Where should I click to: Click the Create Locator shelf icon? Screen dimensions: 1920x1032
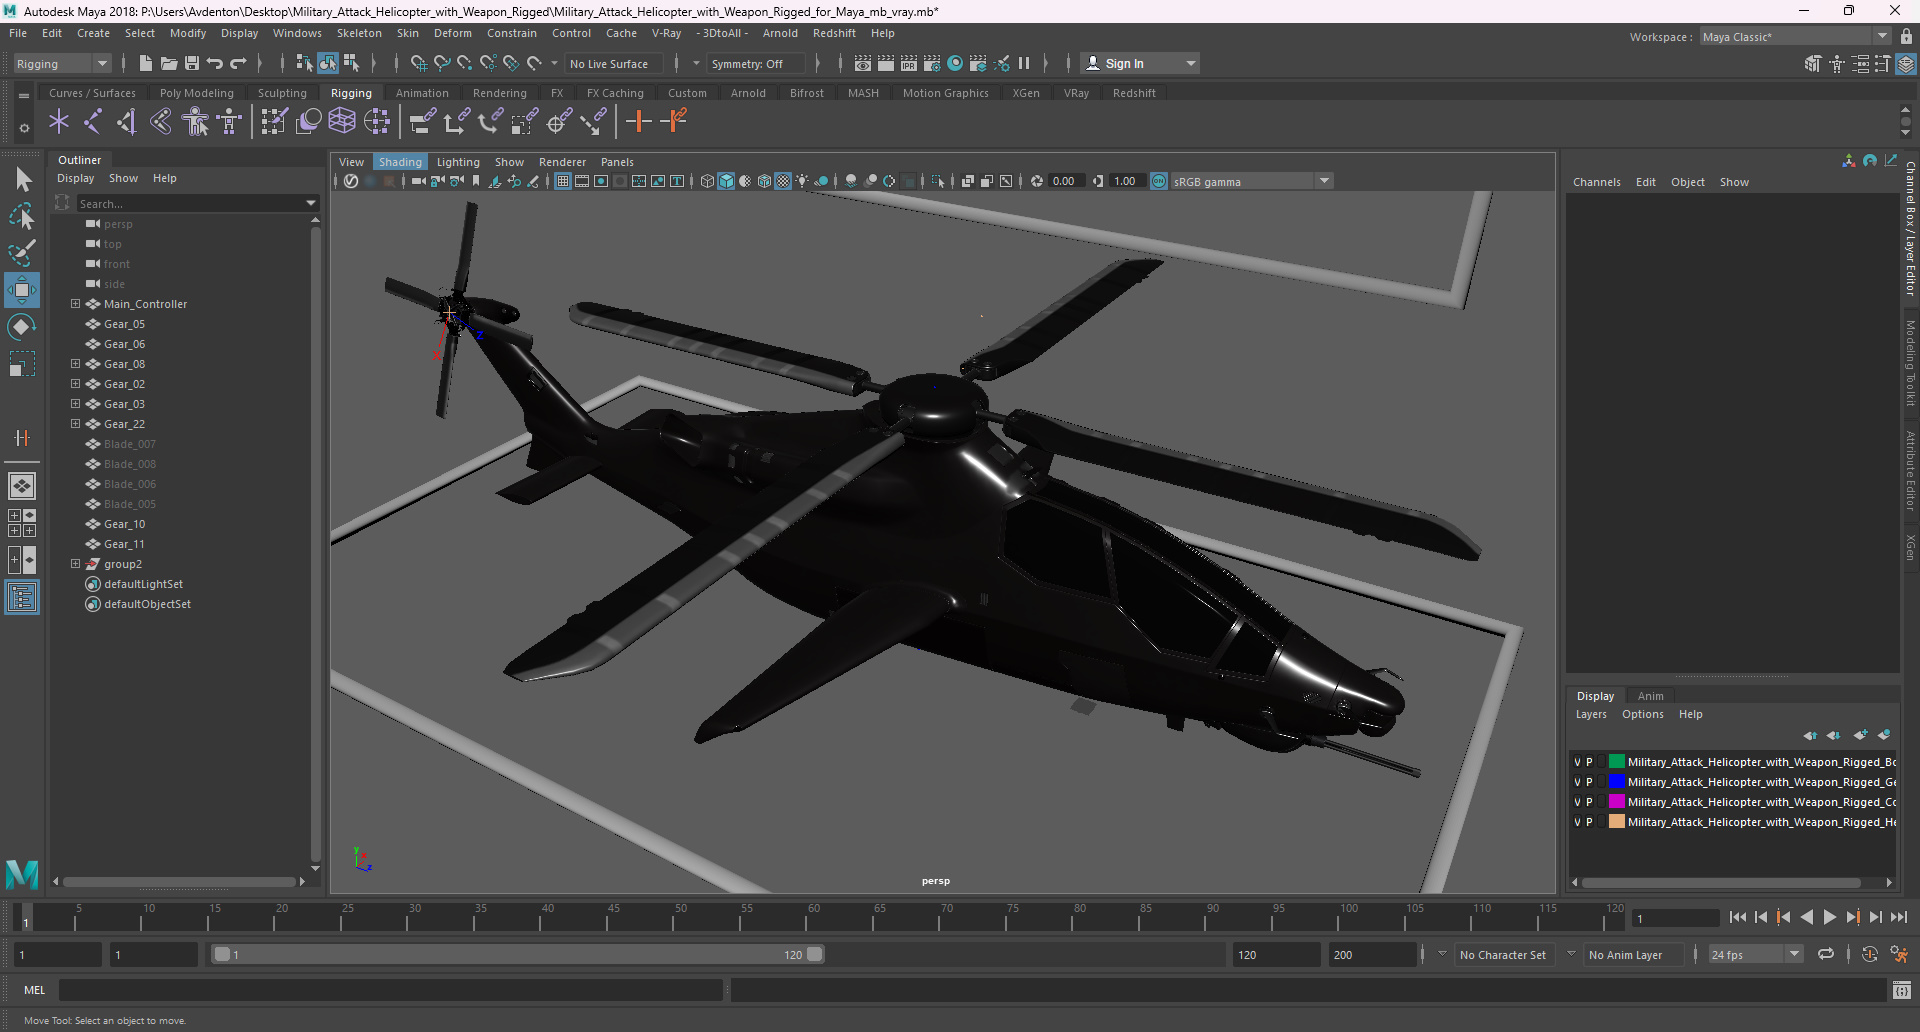tap(59, 122)
